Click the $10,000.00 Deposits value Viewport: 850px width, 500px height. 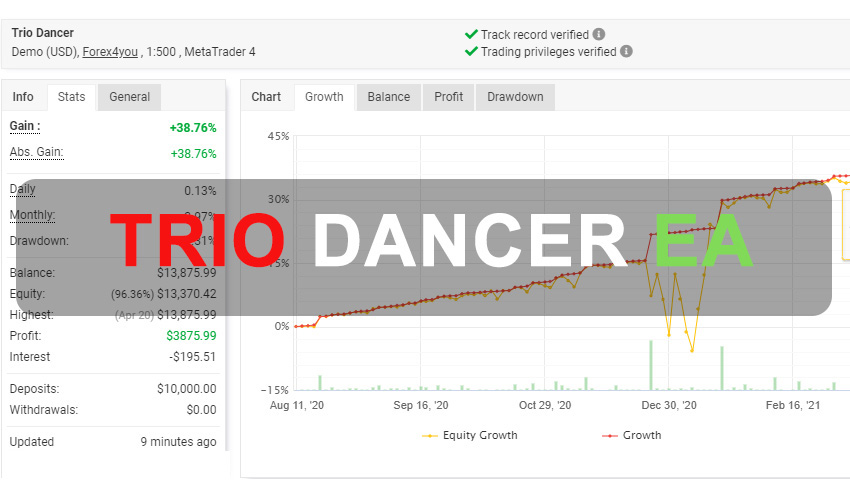point(186,389)
